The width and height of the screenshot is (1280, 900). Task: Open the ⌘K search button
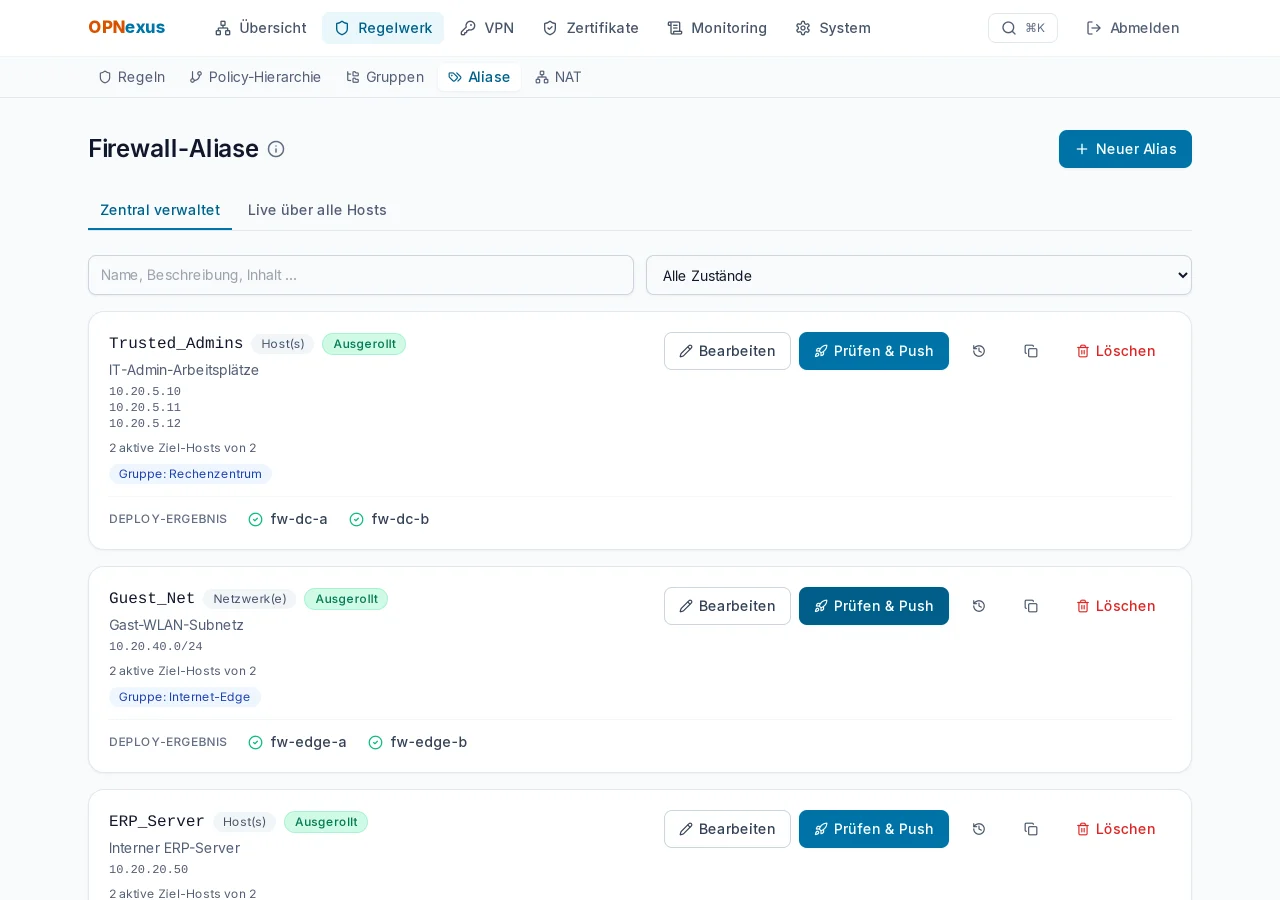(x=1022, y=28)
